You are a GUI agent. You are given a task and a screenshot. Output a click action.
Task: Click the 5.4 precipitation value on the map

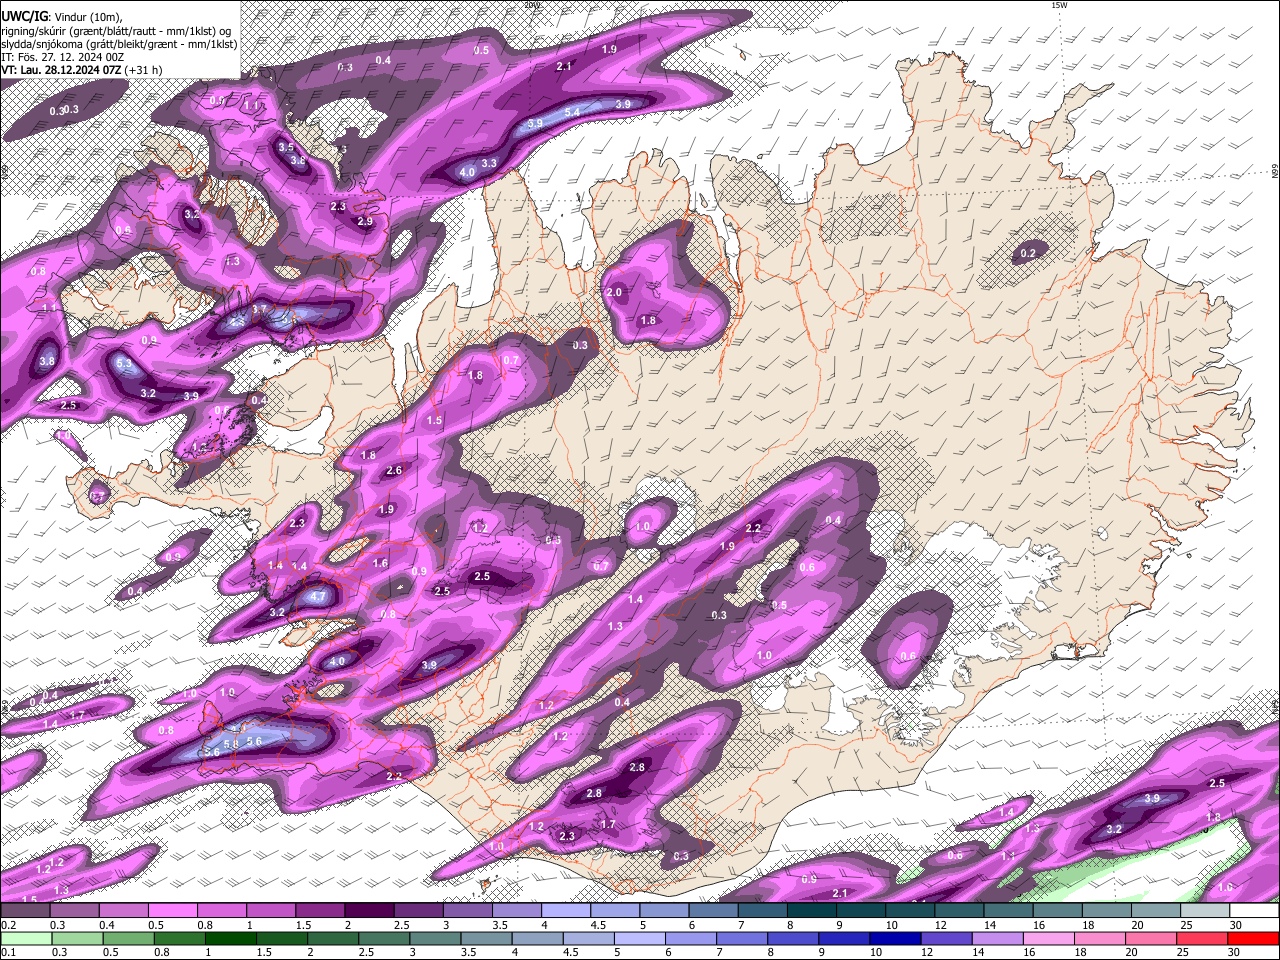[x=573, y=112]
